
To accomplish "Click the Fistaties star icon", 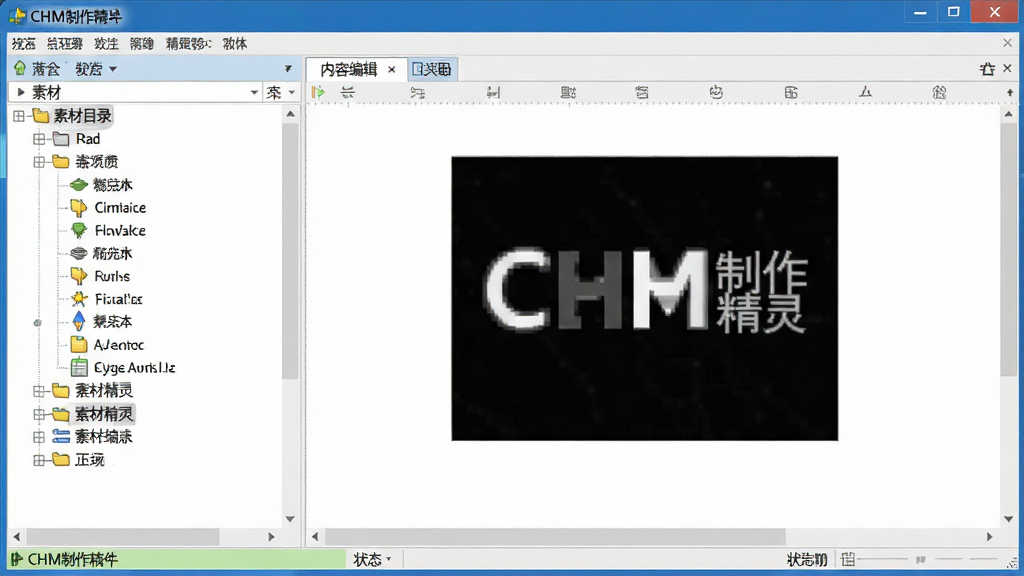I will (79, 299).
